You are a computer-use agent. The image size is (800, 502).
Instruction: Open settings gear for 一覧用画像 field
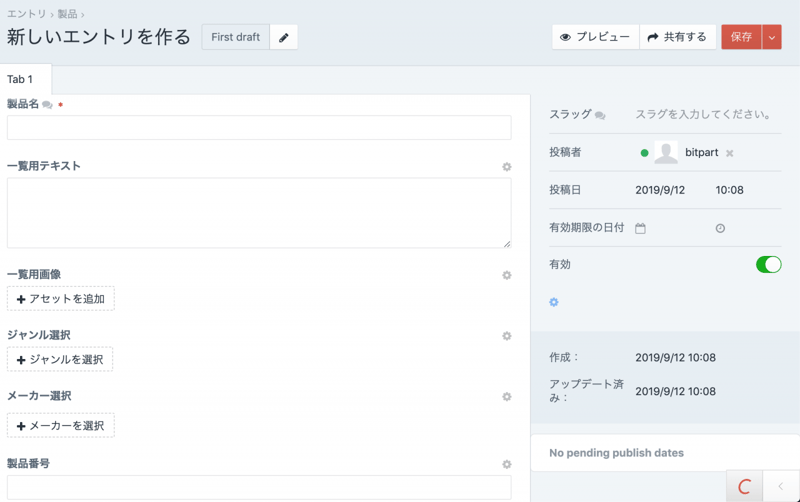(507, 275)
